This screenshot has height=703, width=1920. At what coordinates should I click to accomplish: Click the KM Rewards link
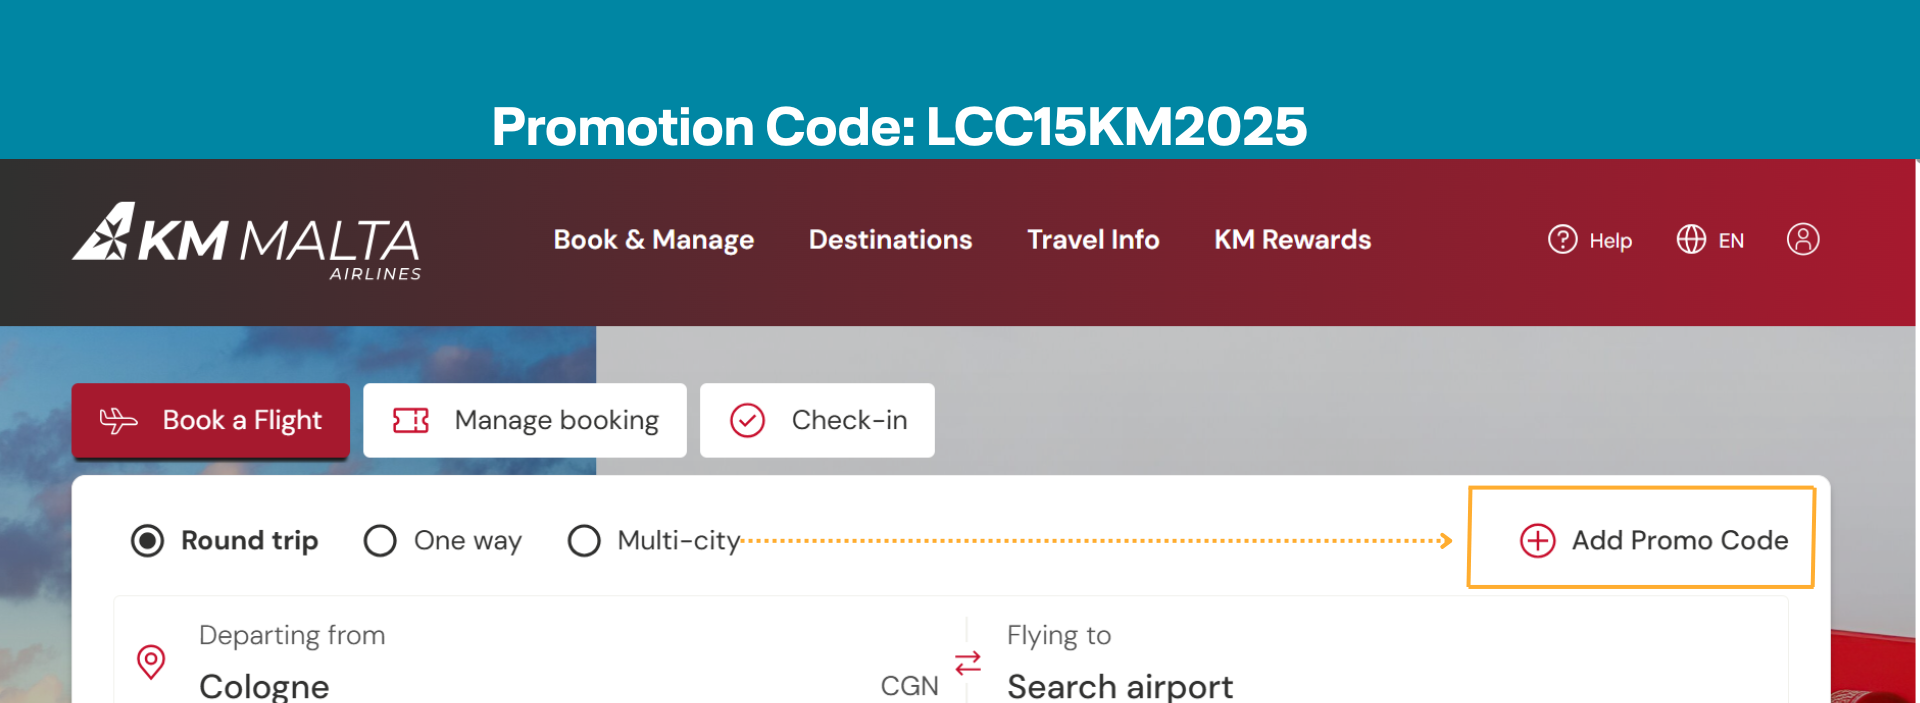pos(1292,240)
